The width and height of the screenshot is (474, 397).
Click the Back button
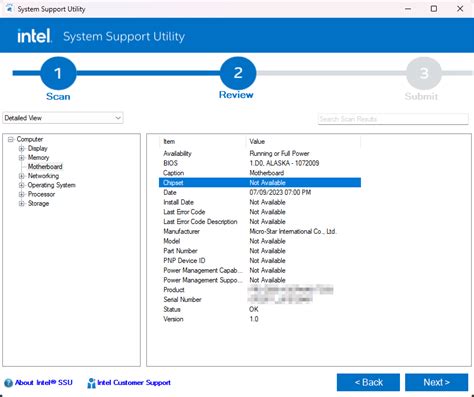coord(368,382)
